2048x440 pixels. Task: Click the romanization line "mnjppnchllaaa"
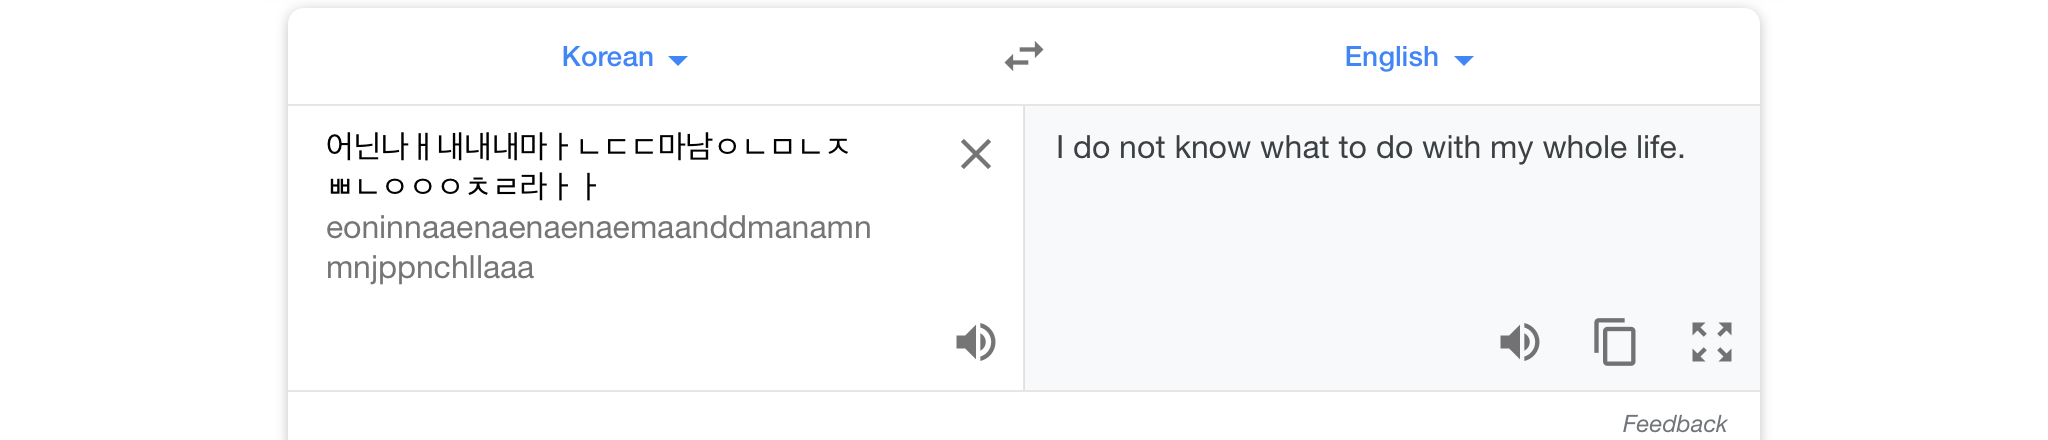[x=430, y=268]
